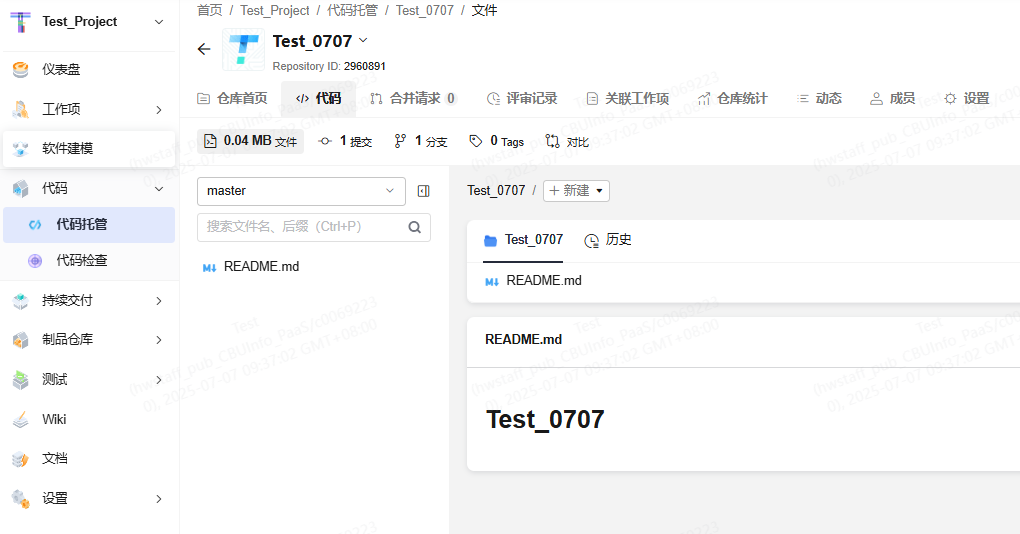Select README.md in the left file tree

click(251, 267)
